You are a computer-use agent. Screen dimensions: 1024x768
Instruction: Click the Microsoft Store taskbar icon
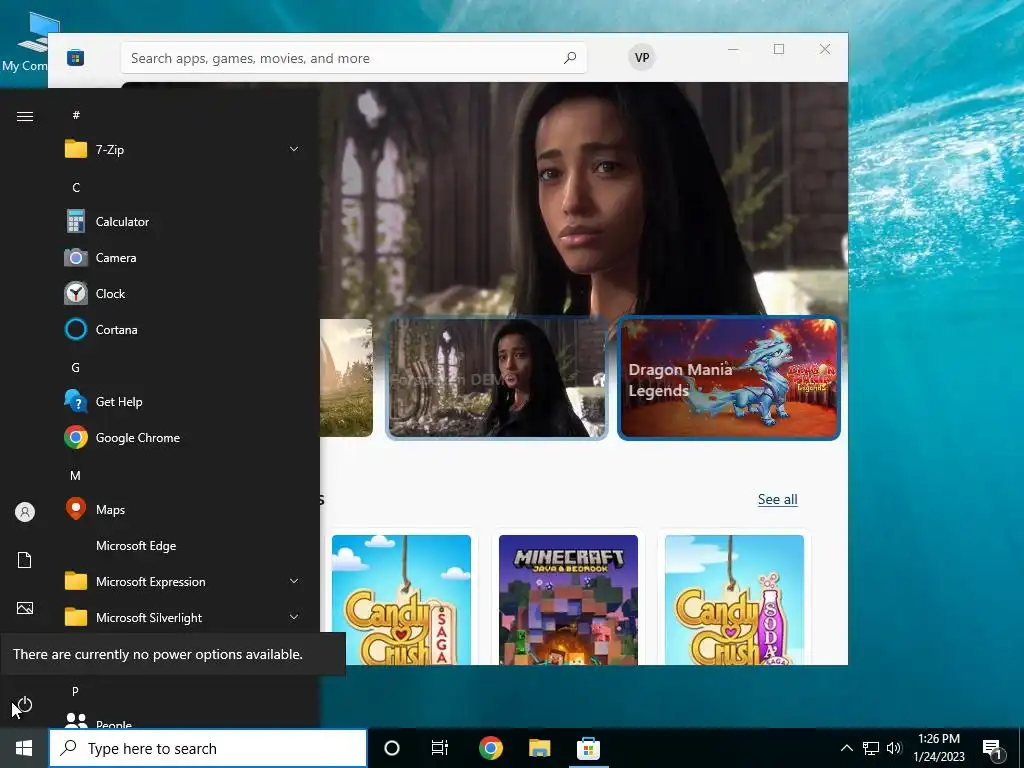coord(588,748)
